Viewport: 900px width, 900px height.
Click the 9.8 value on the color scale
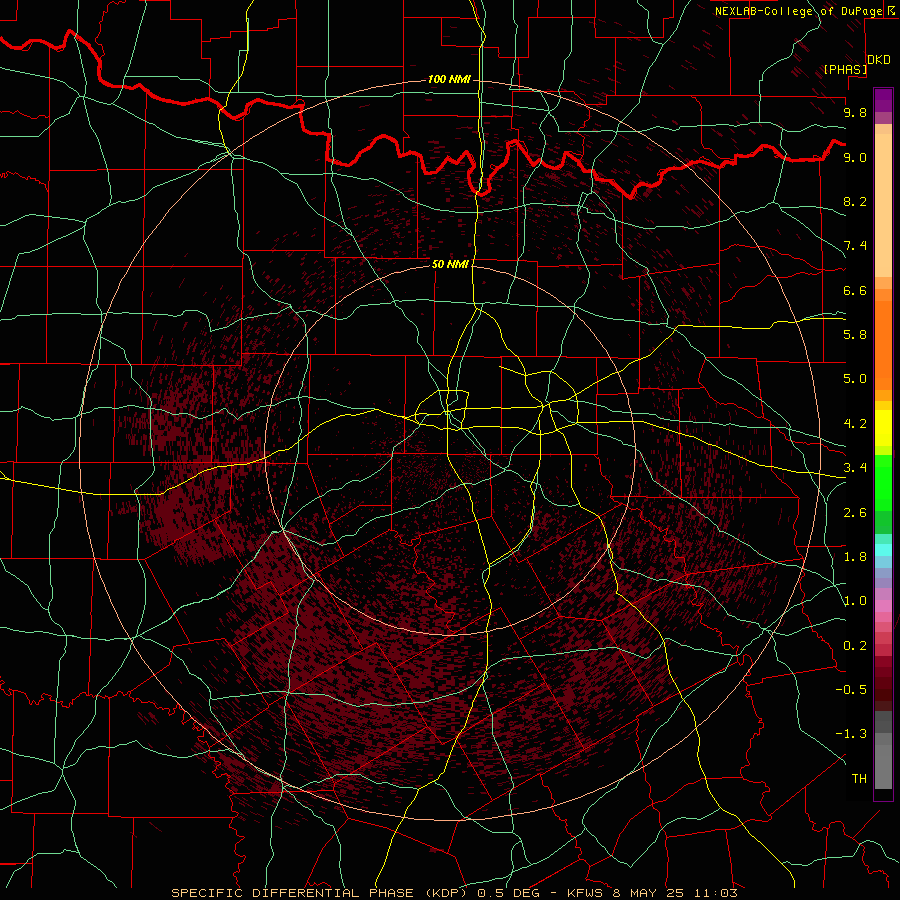[x=855, y=112]
